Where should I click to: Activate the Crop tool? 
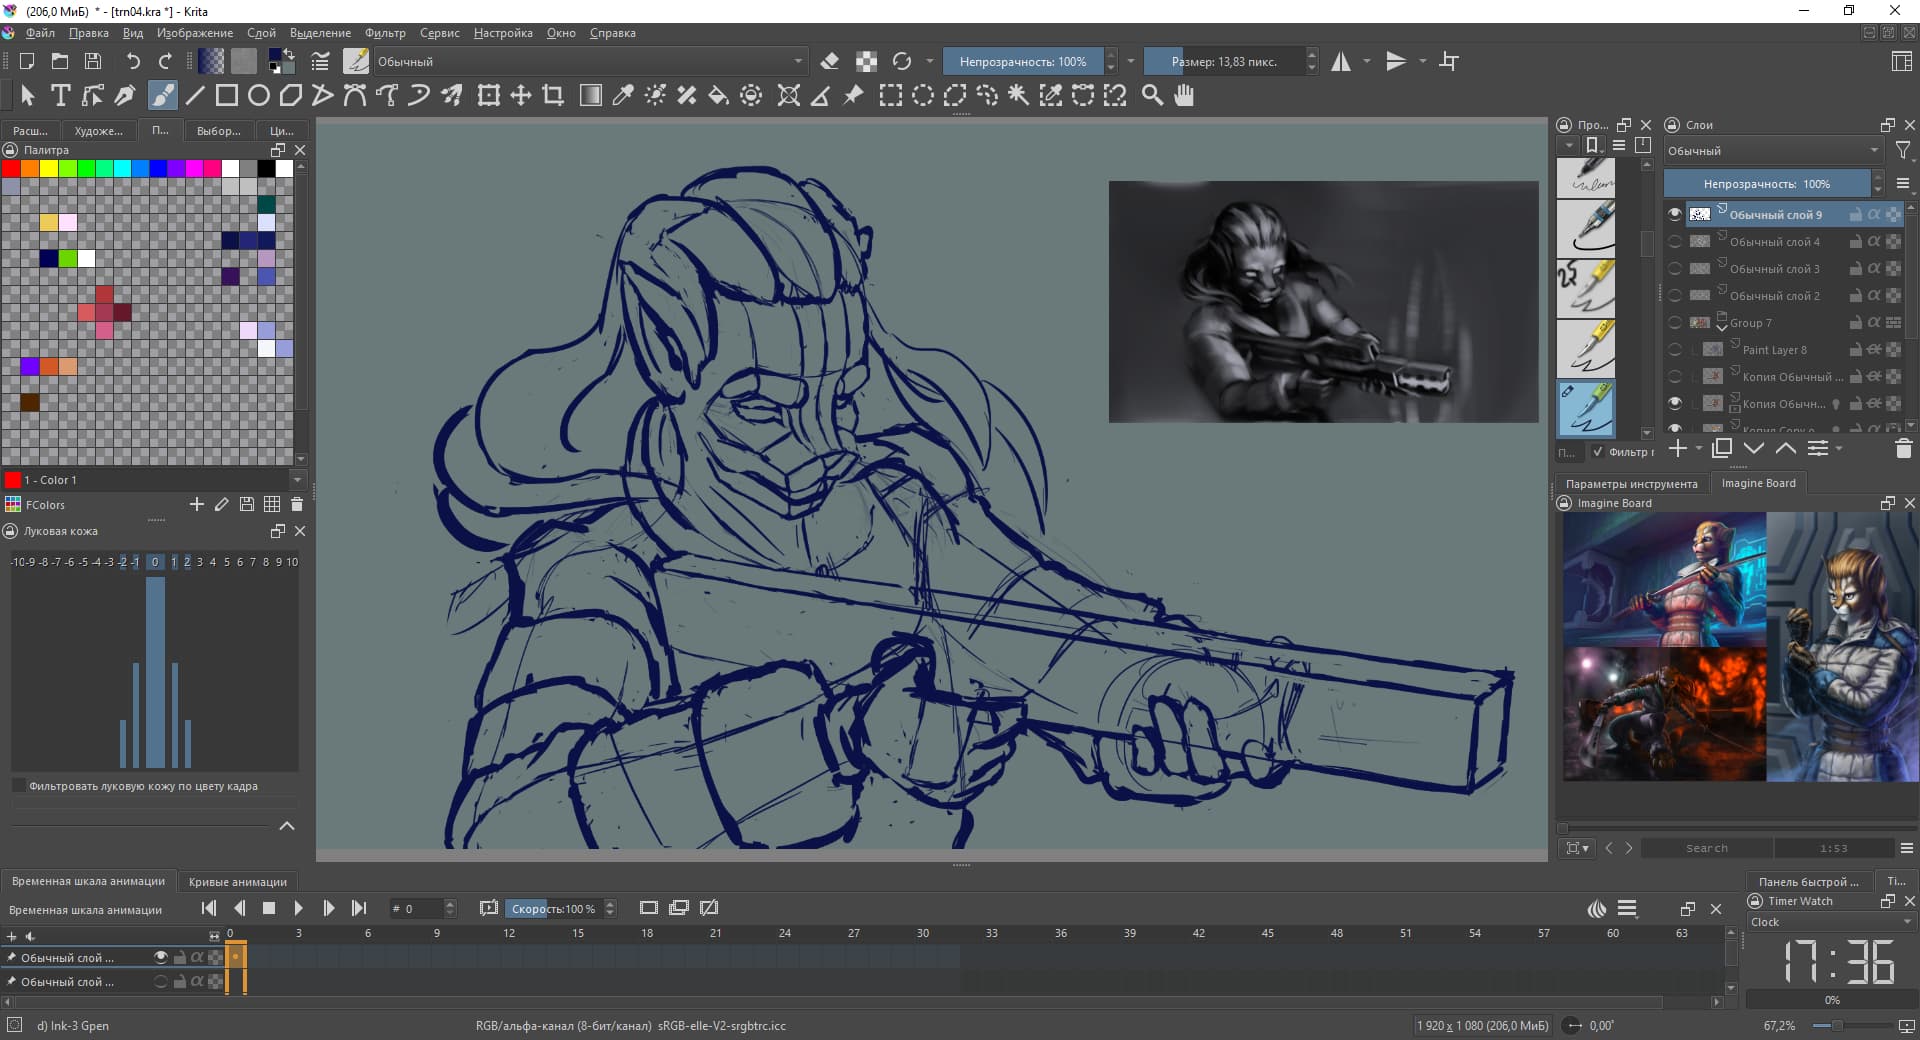(x=553, y=95)
